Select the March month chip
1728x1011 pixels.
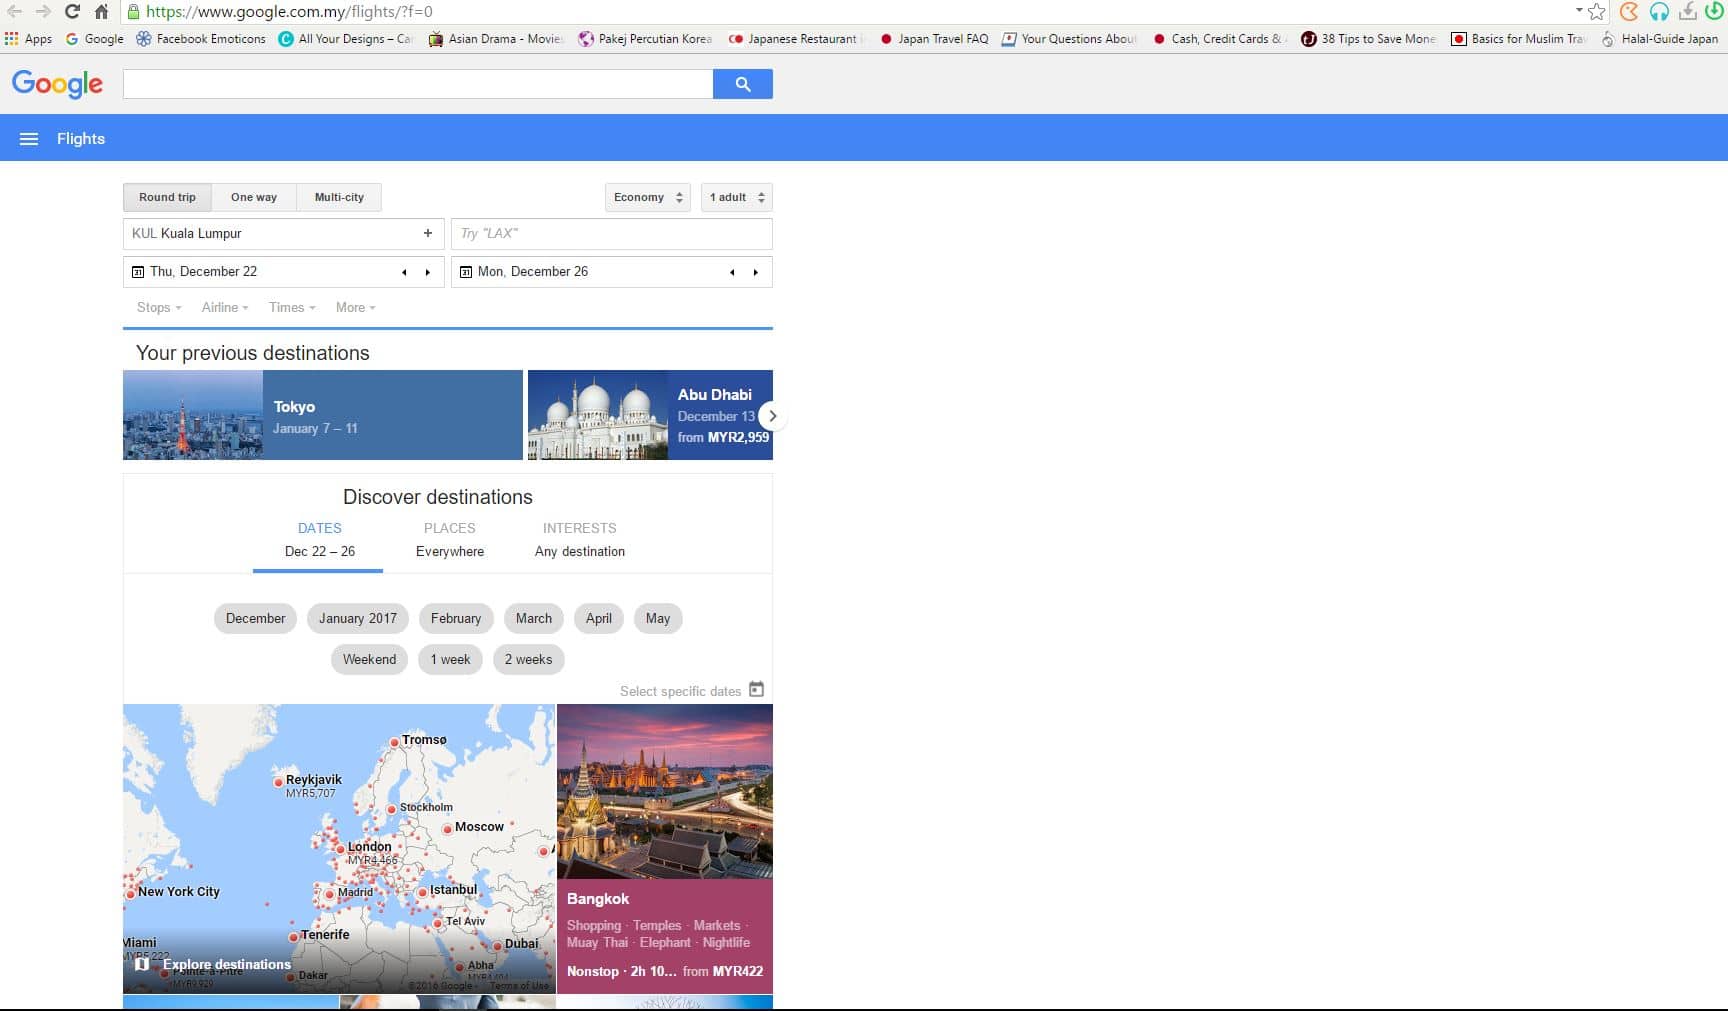(534, 618)
